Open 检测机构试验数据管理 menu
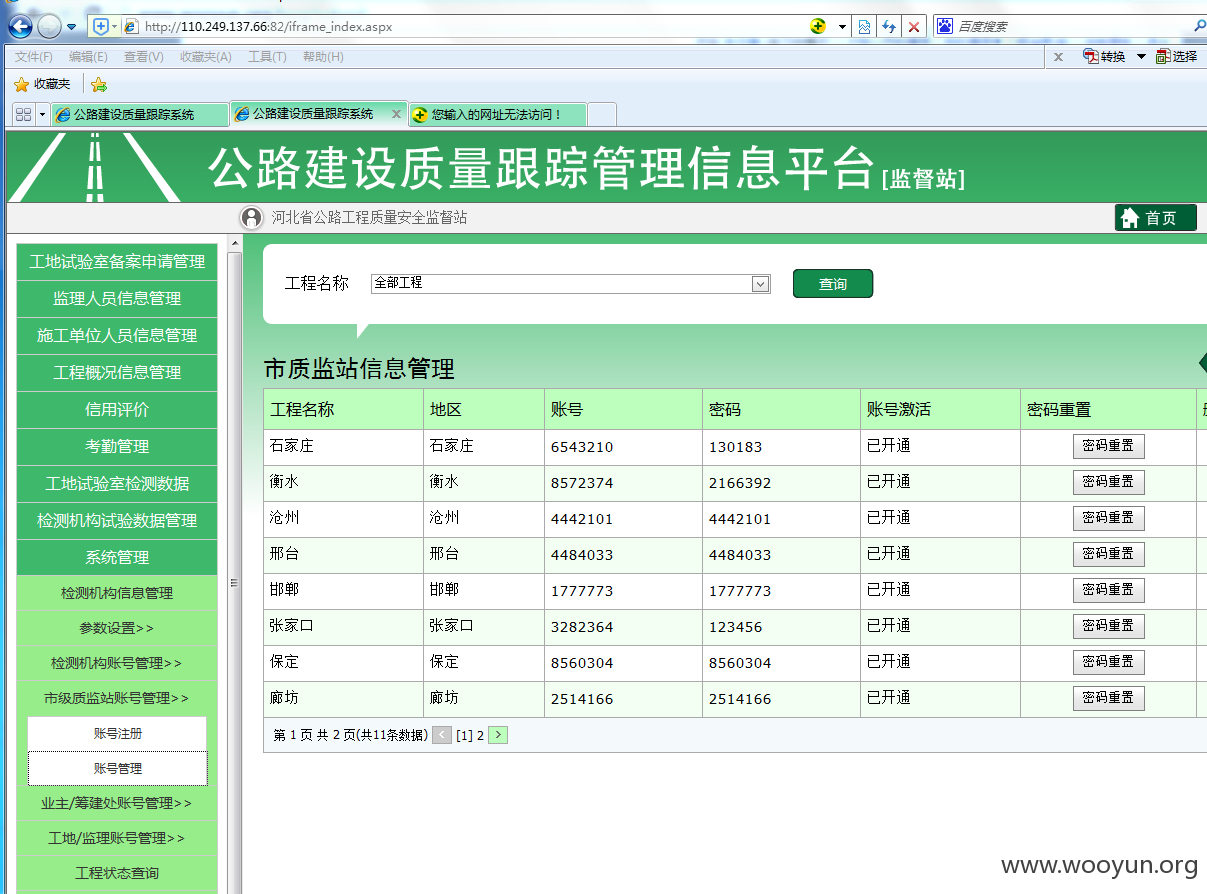Screen dimensions: 1207x894 [117, 521]
